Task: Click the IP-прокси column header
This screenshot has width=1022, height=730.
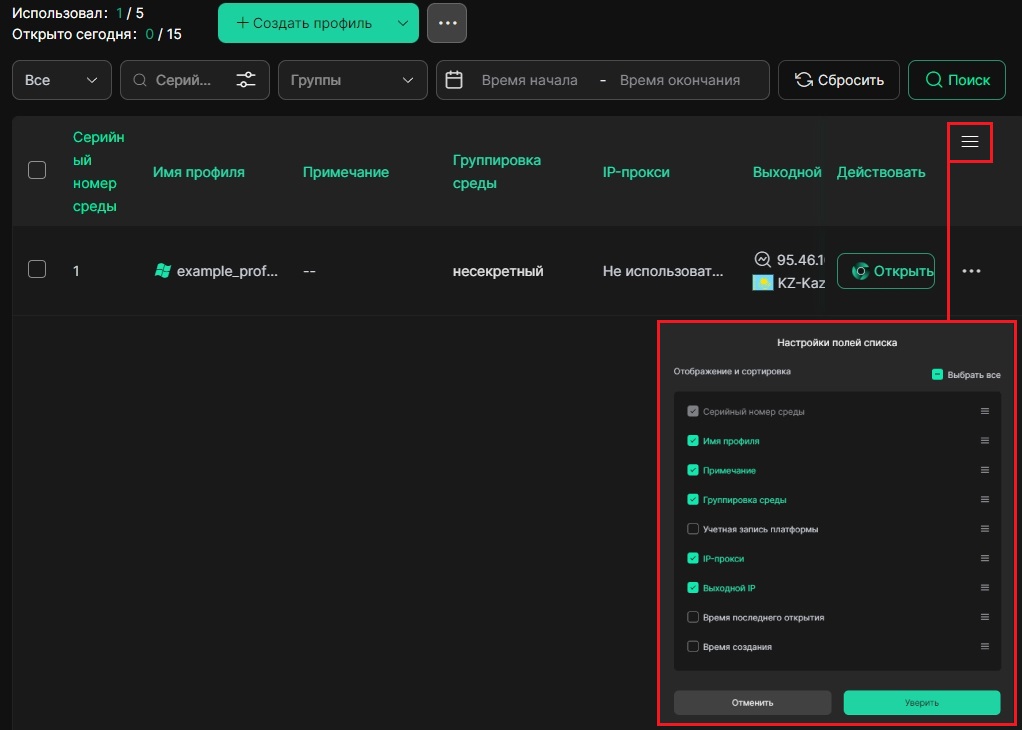Action: [636, 172]
